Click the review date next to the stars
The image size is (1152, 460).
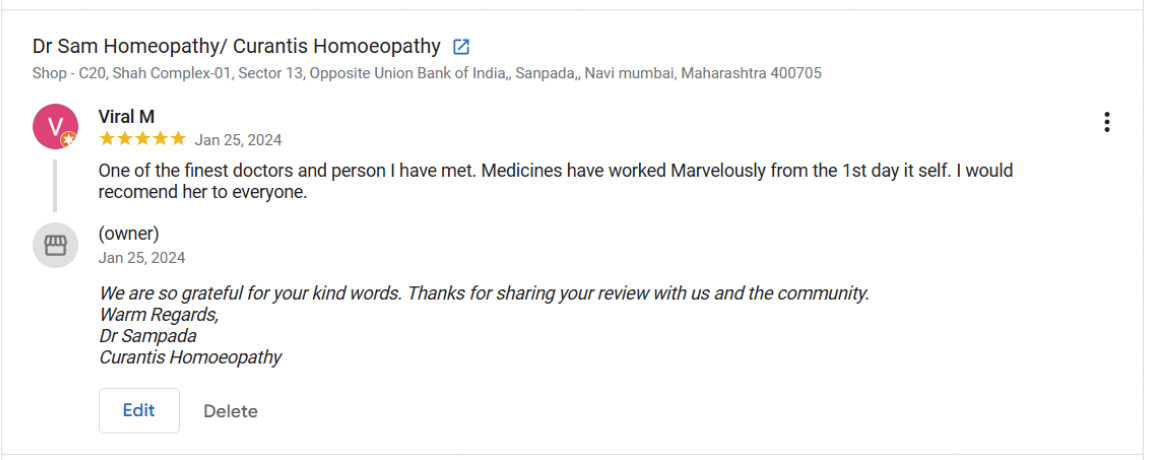coord(238,140)
